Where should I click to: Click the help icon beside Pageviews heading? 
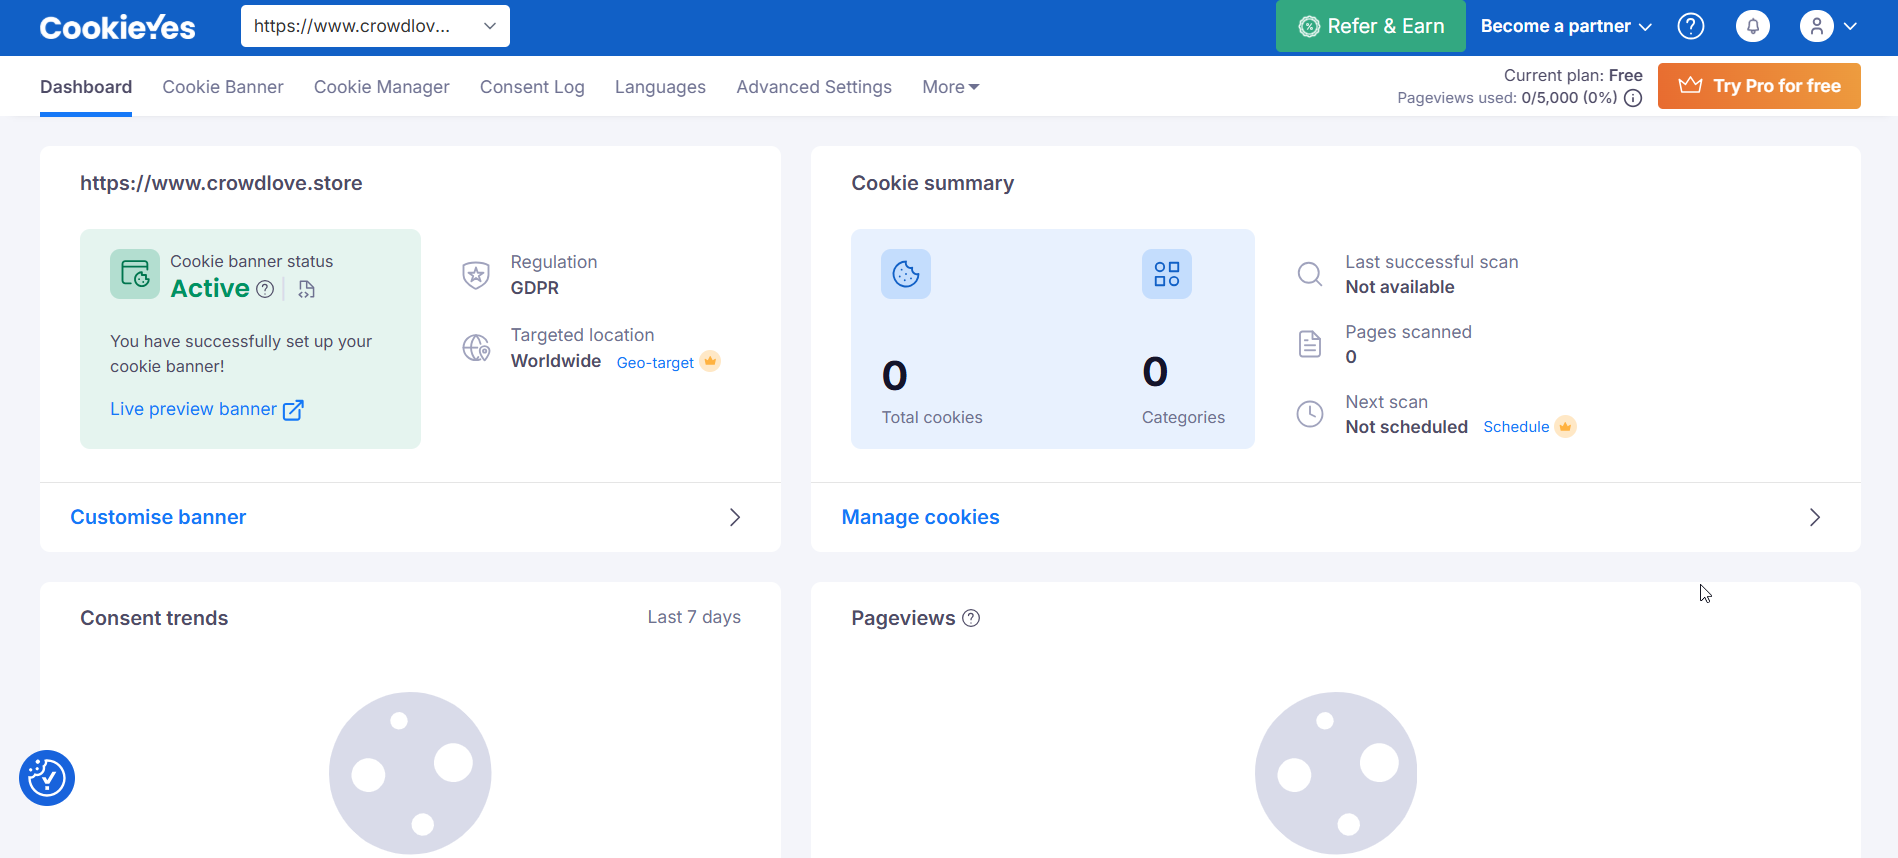click(x=971, y=618)
